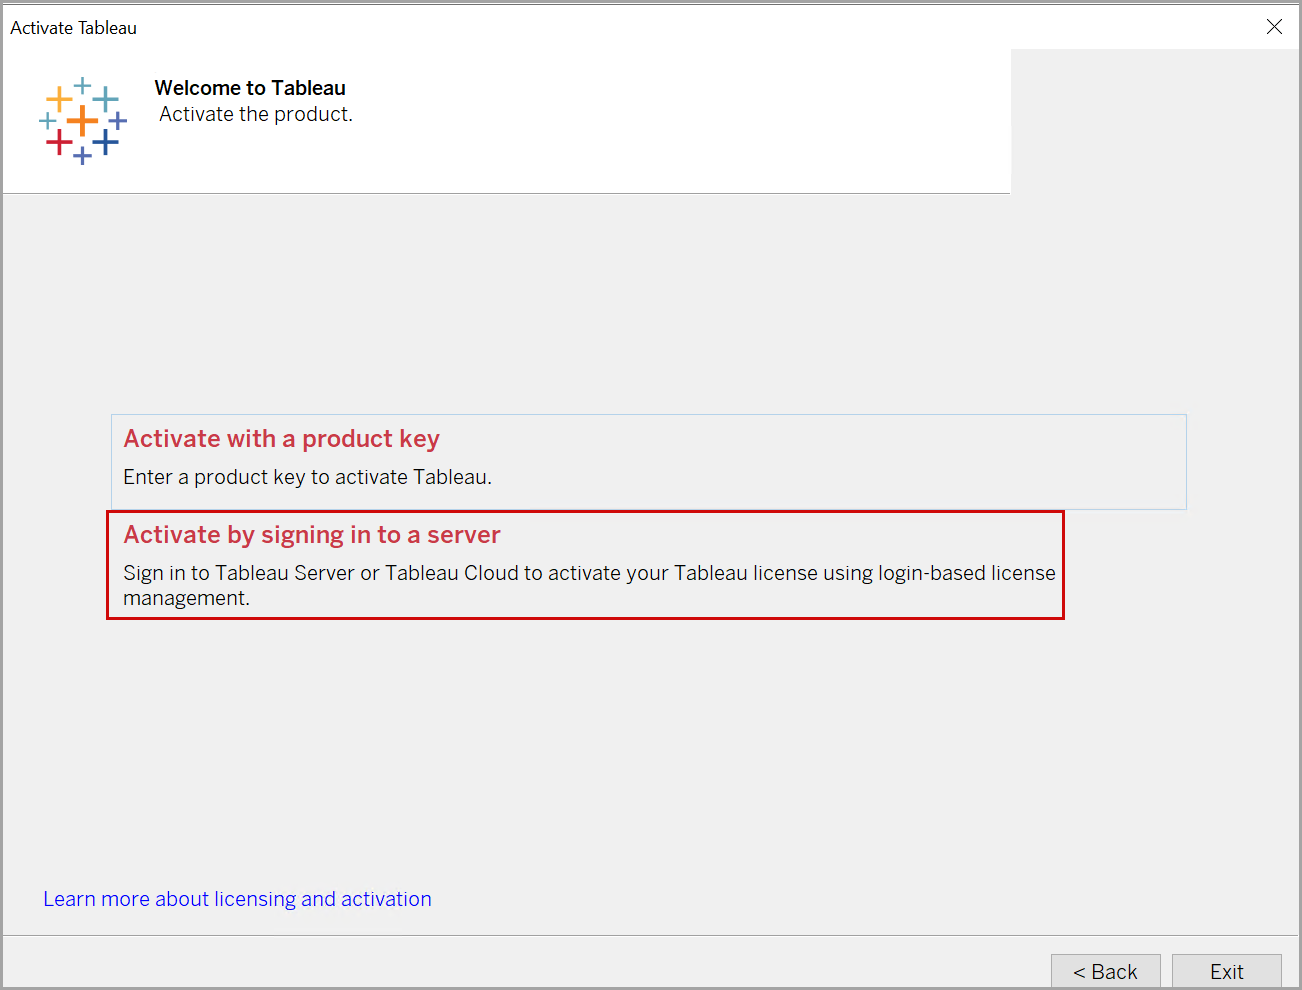The image size is (1302, 990).
Task: Open Learn more about licensing and activation
Action: click(x=237, y=899)
